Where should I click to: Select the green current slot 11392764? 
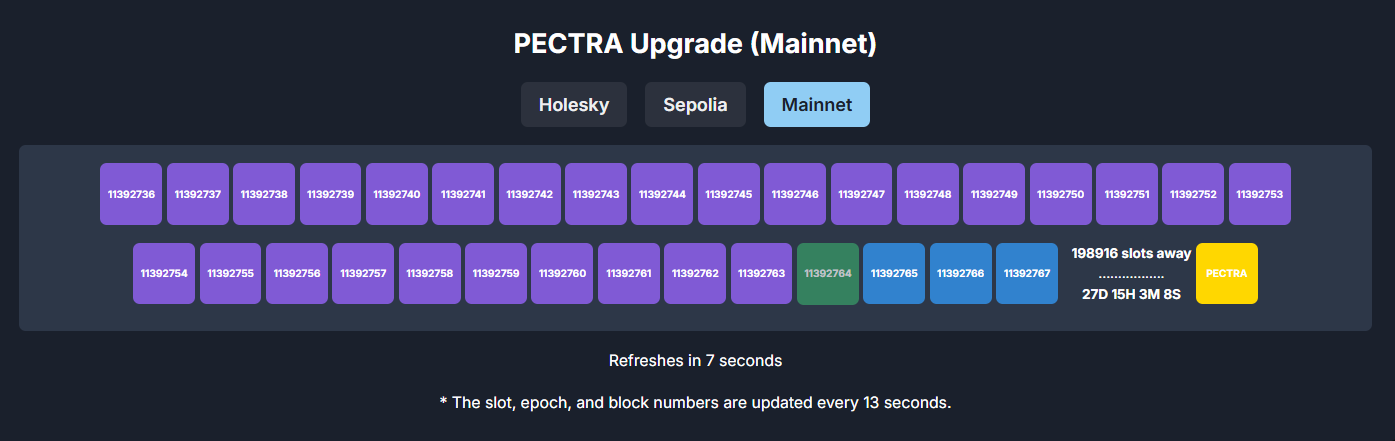pyautogui.click(x=827, y=273)
